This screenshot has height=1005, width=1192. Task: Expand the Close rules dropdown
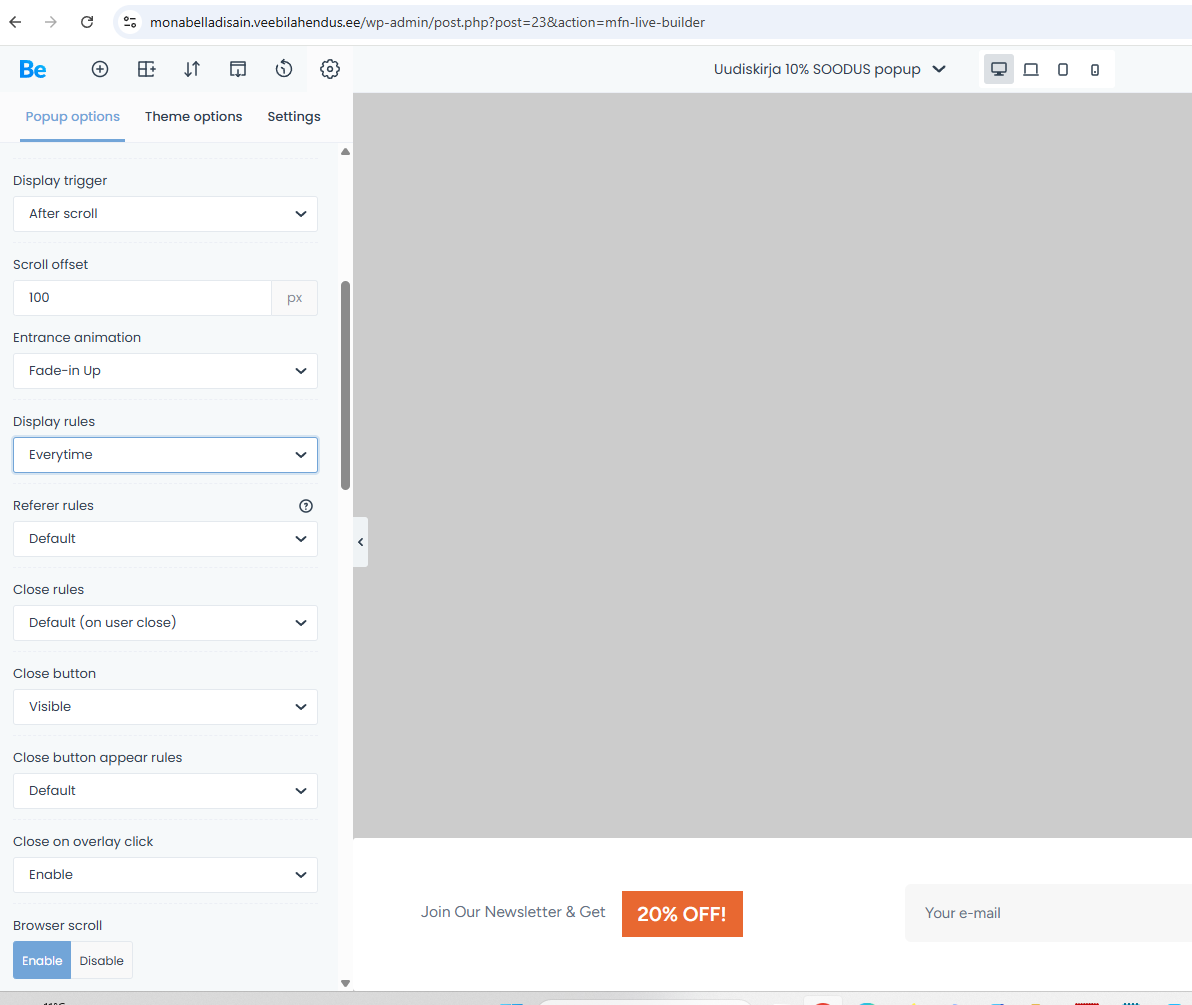pyautogui.click(x=165, y=623)
